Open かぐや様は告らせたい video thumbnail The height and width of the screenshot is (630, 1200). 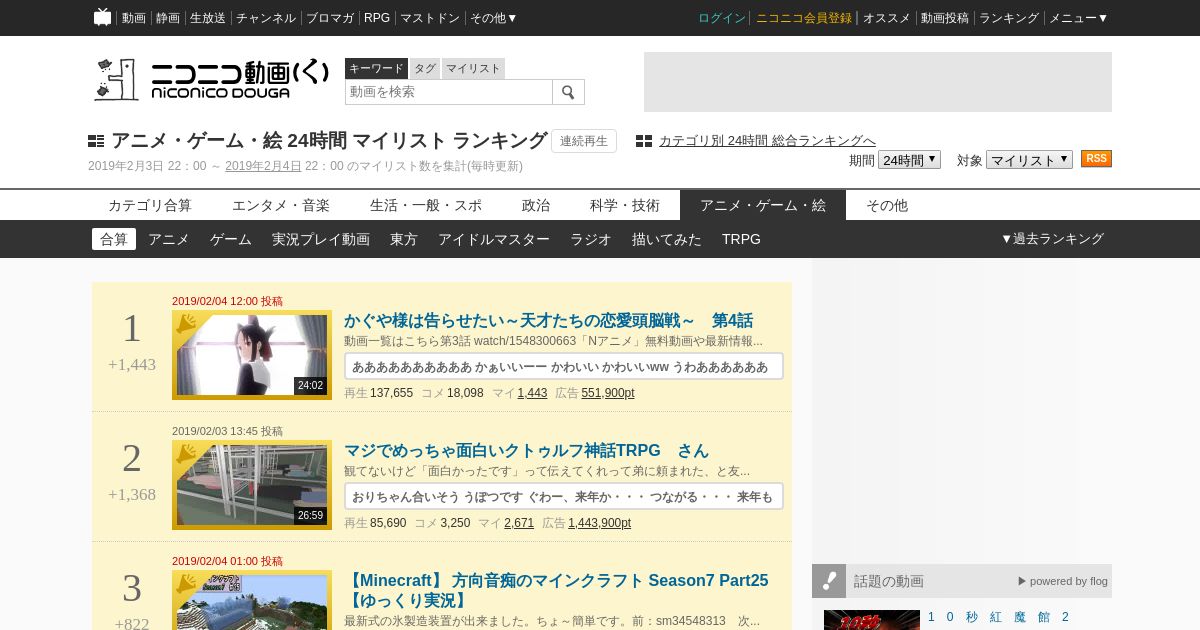click(x=252, y=355)
